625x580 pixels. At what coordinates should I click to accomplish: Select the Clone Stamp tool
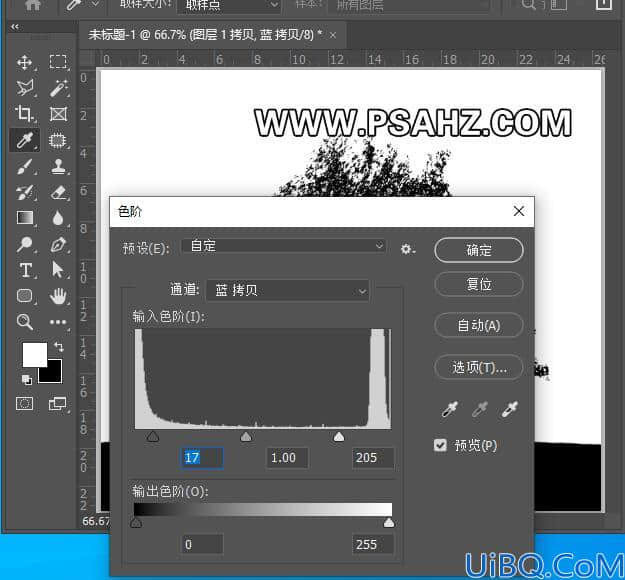click(58, 166)
